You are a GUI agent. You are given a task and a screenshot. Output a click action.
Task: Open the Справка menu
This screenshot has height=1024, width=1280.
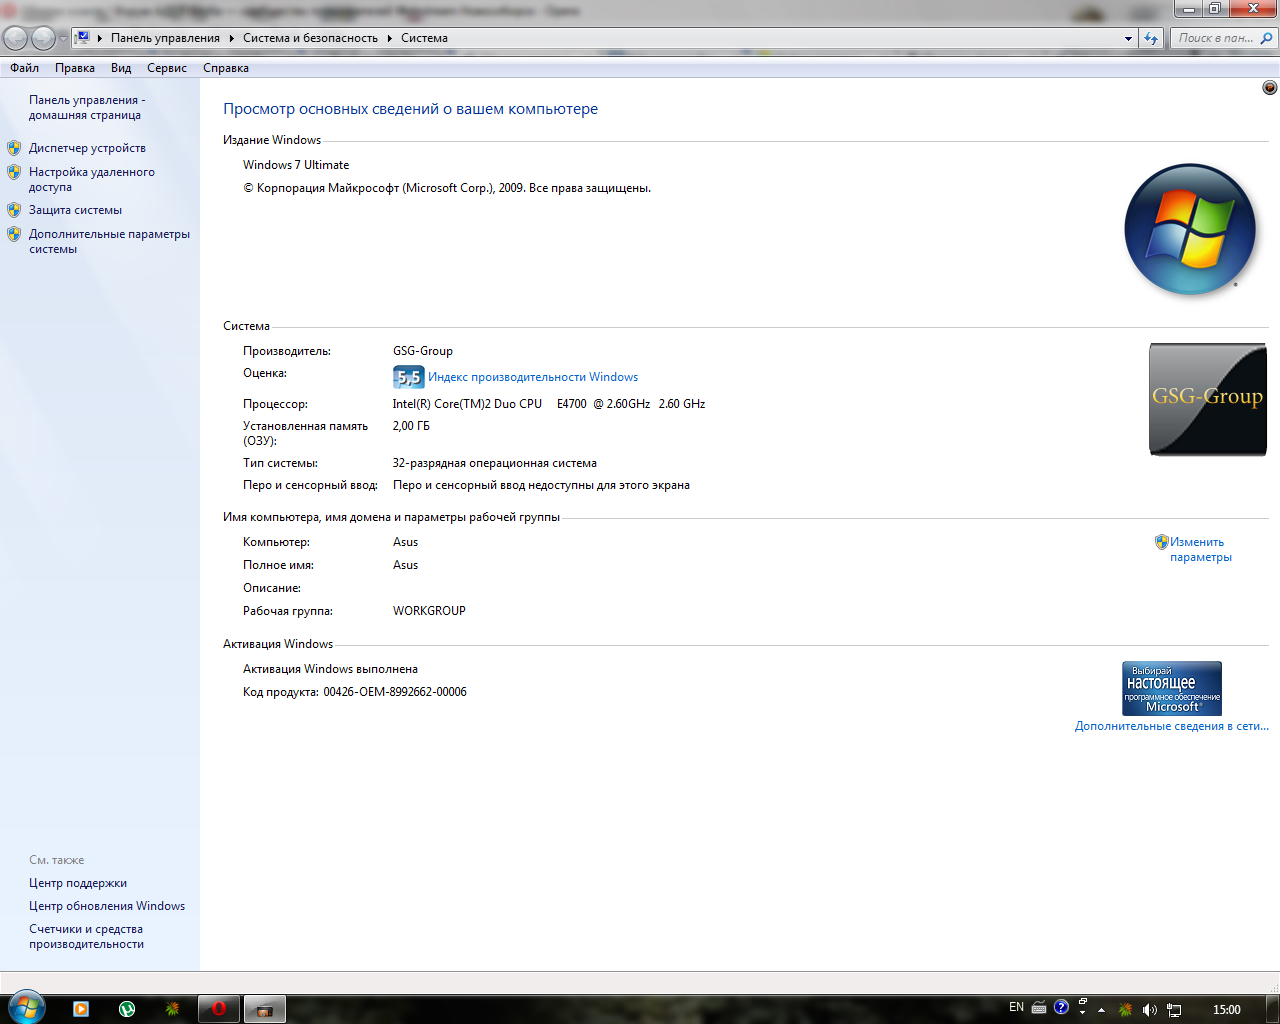[x=226, y=68]
